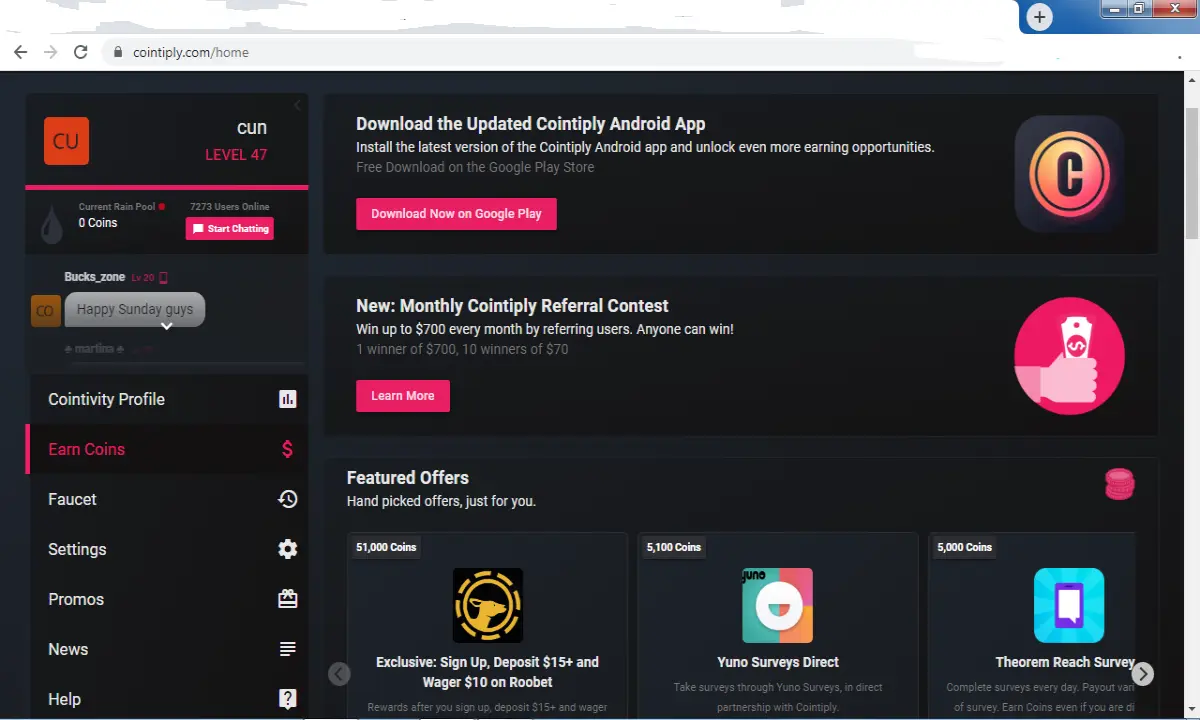Click the referral contest money-hand icon
Screen dimensions: 1200x720
[1069, 356]
